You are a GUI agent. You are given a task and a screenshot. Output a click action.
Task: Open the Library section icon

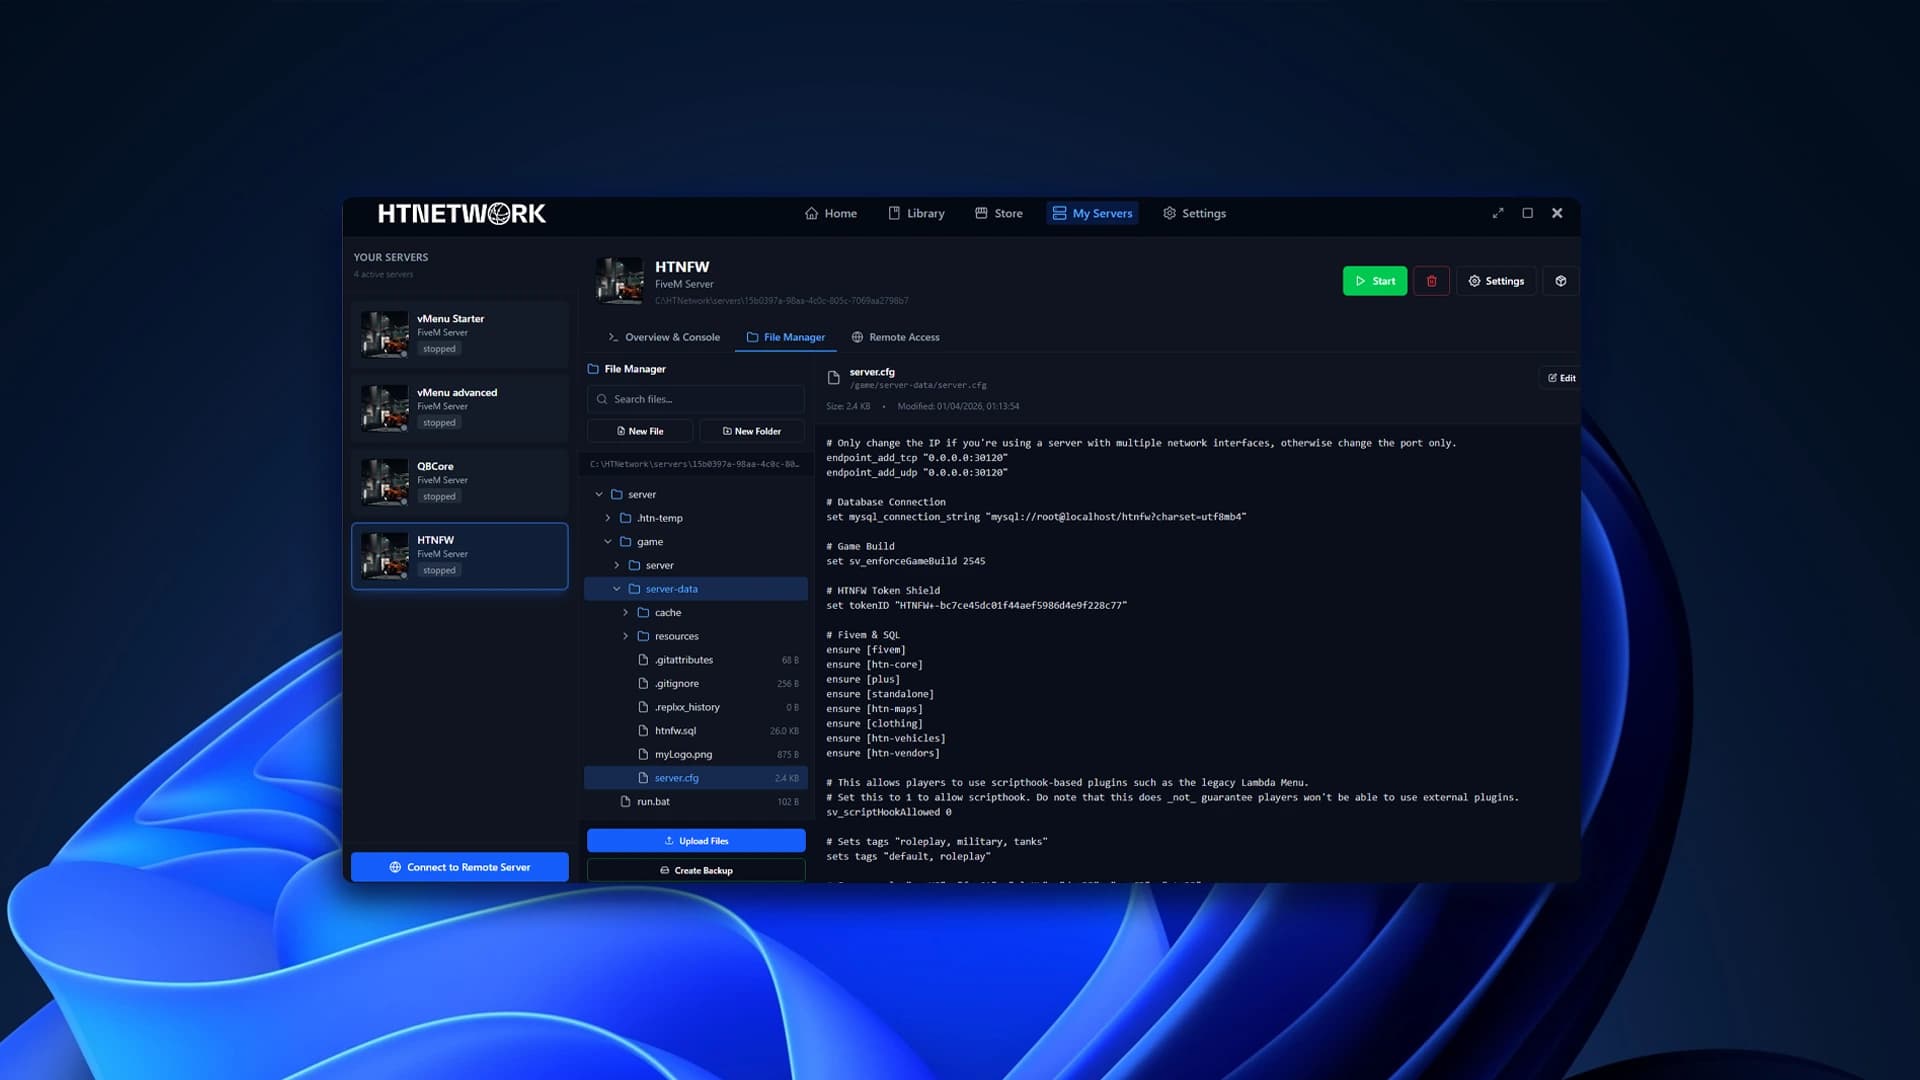[x=893, y=213]
